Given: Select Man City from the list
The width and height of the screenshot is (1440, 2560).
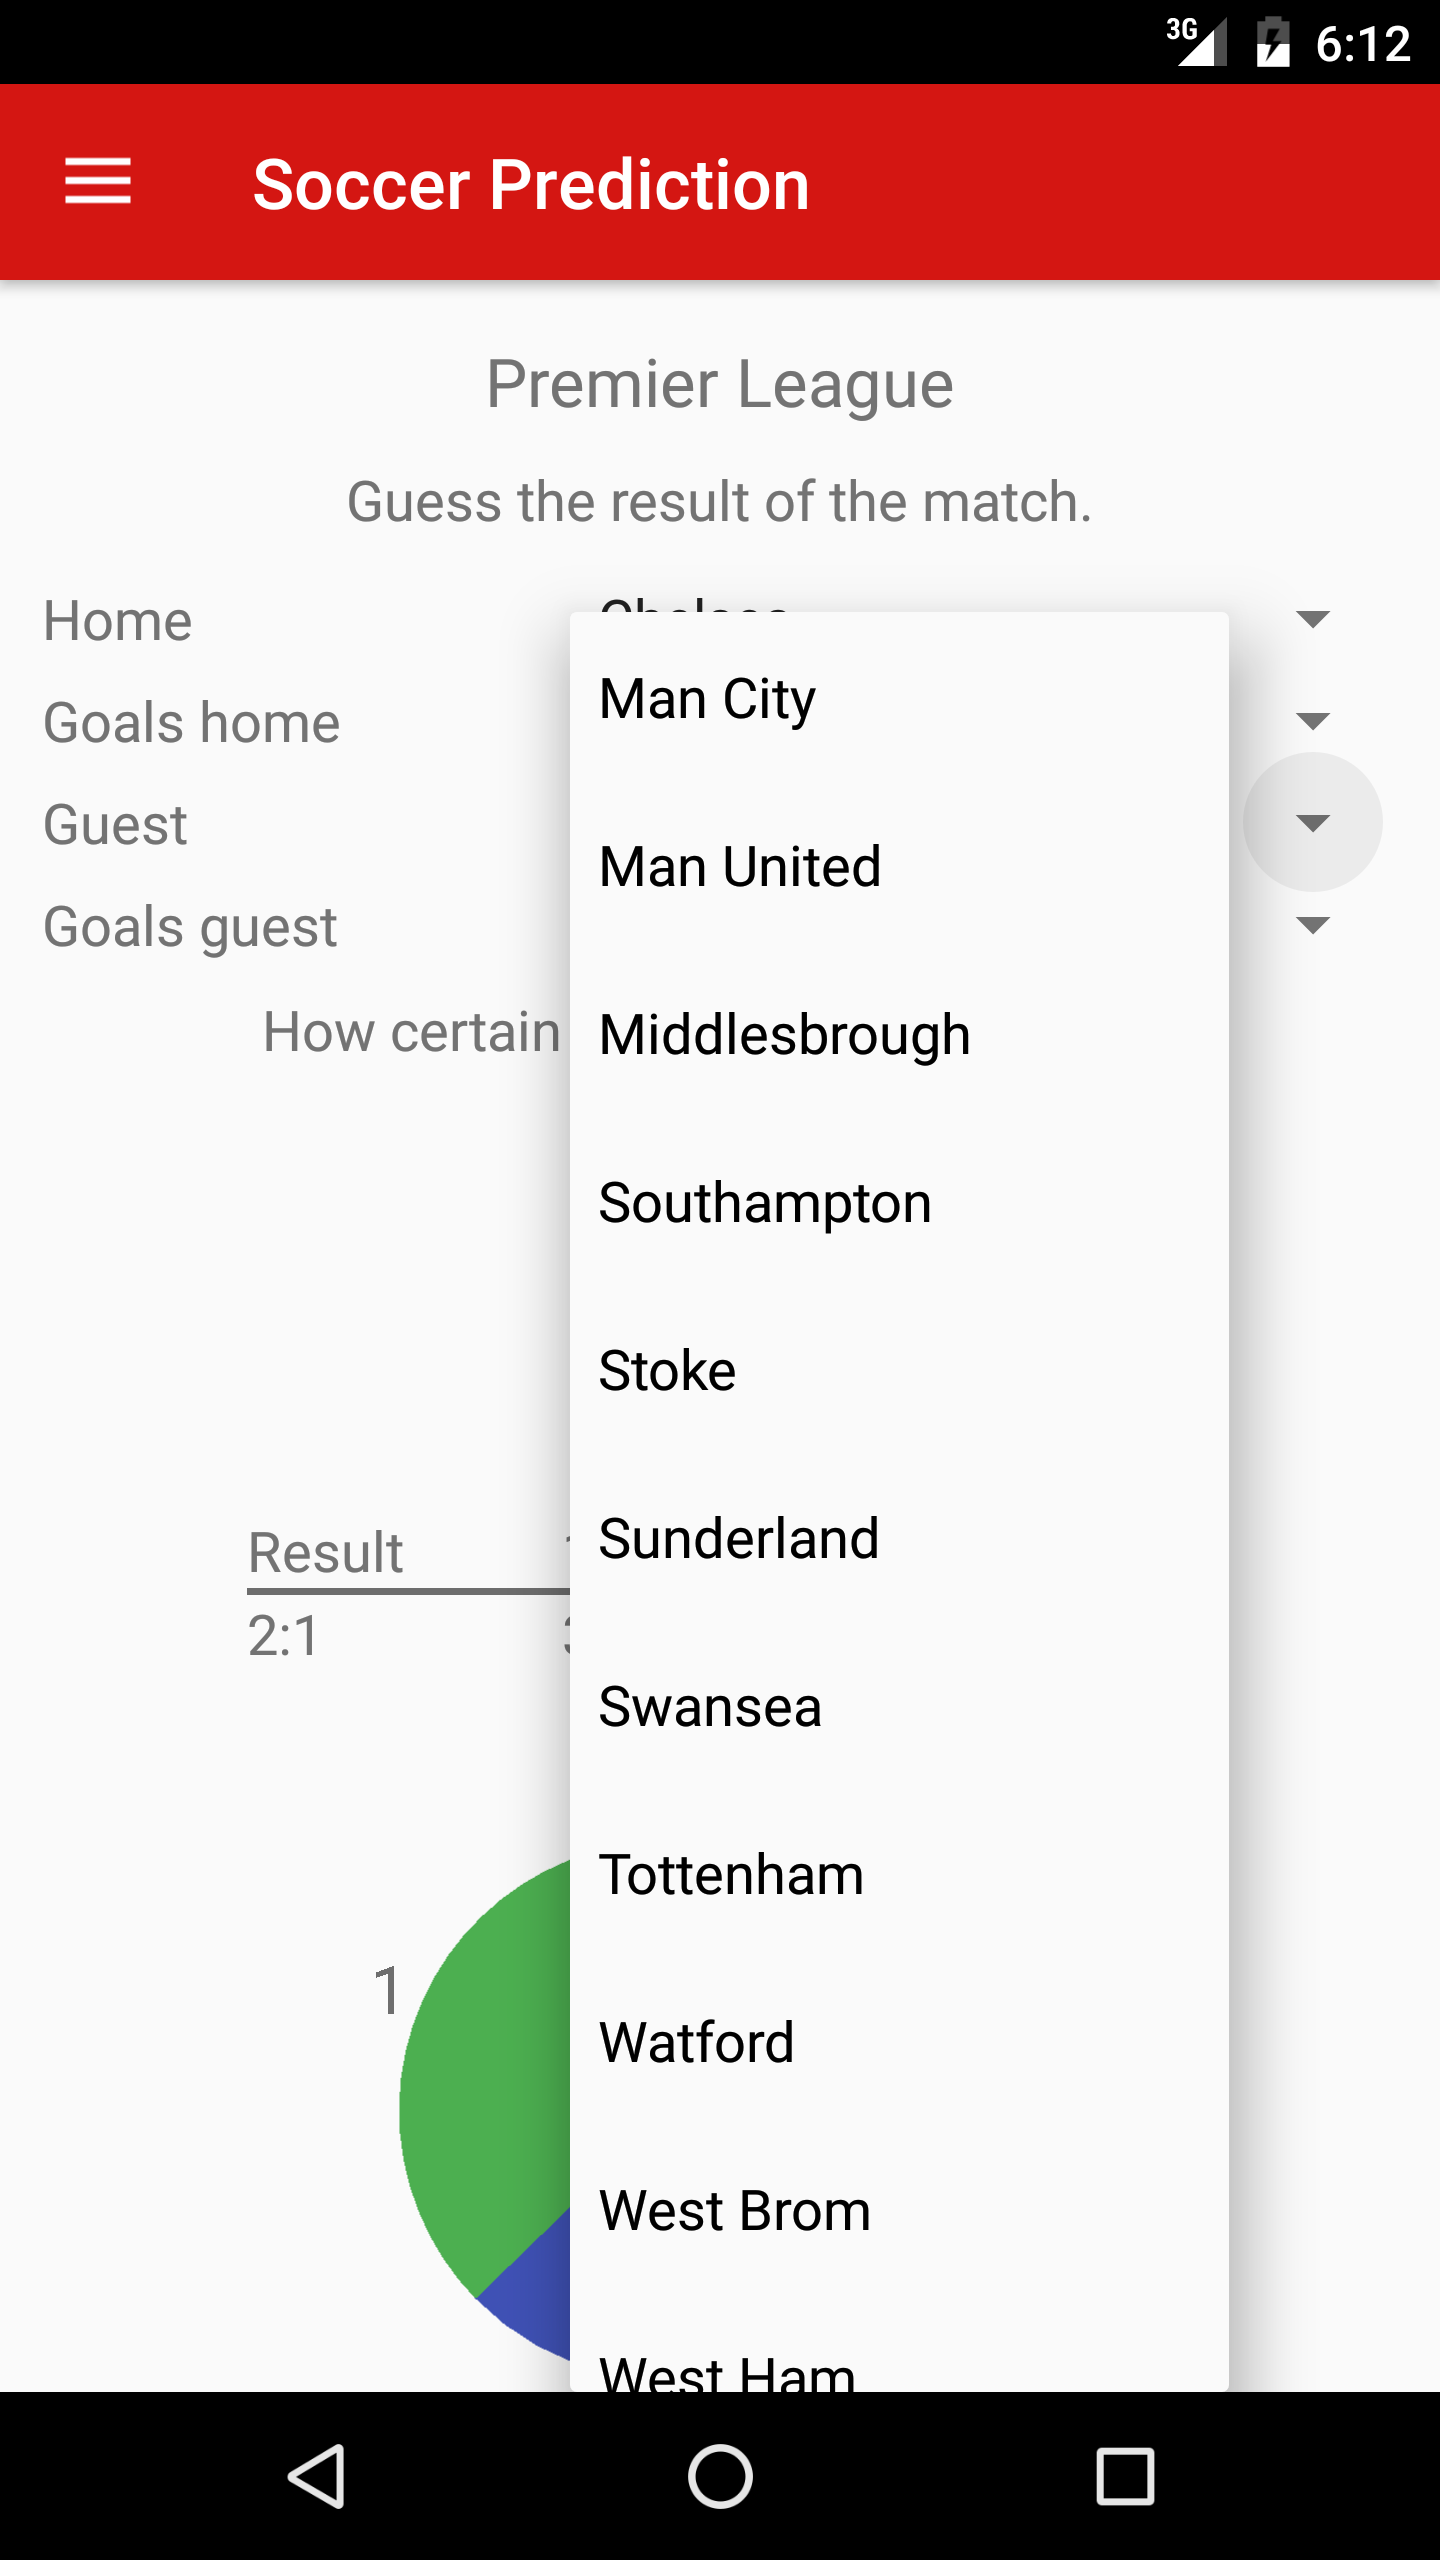Looking at the screenshot, I should pos(898,698).
